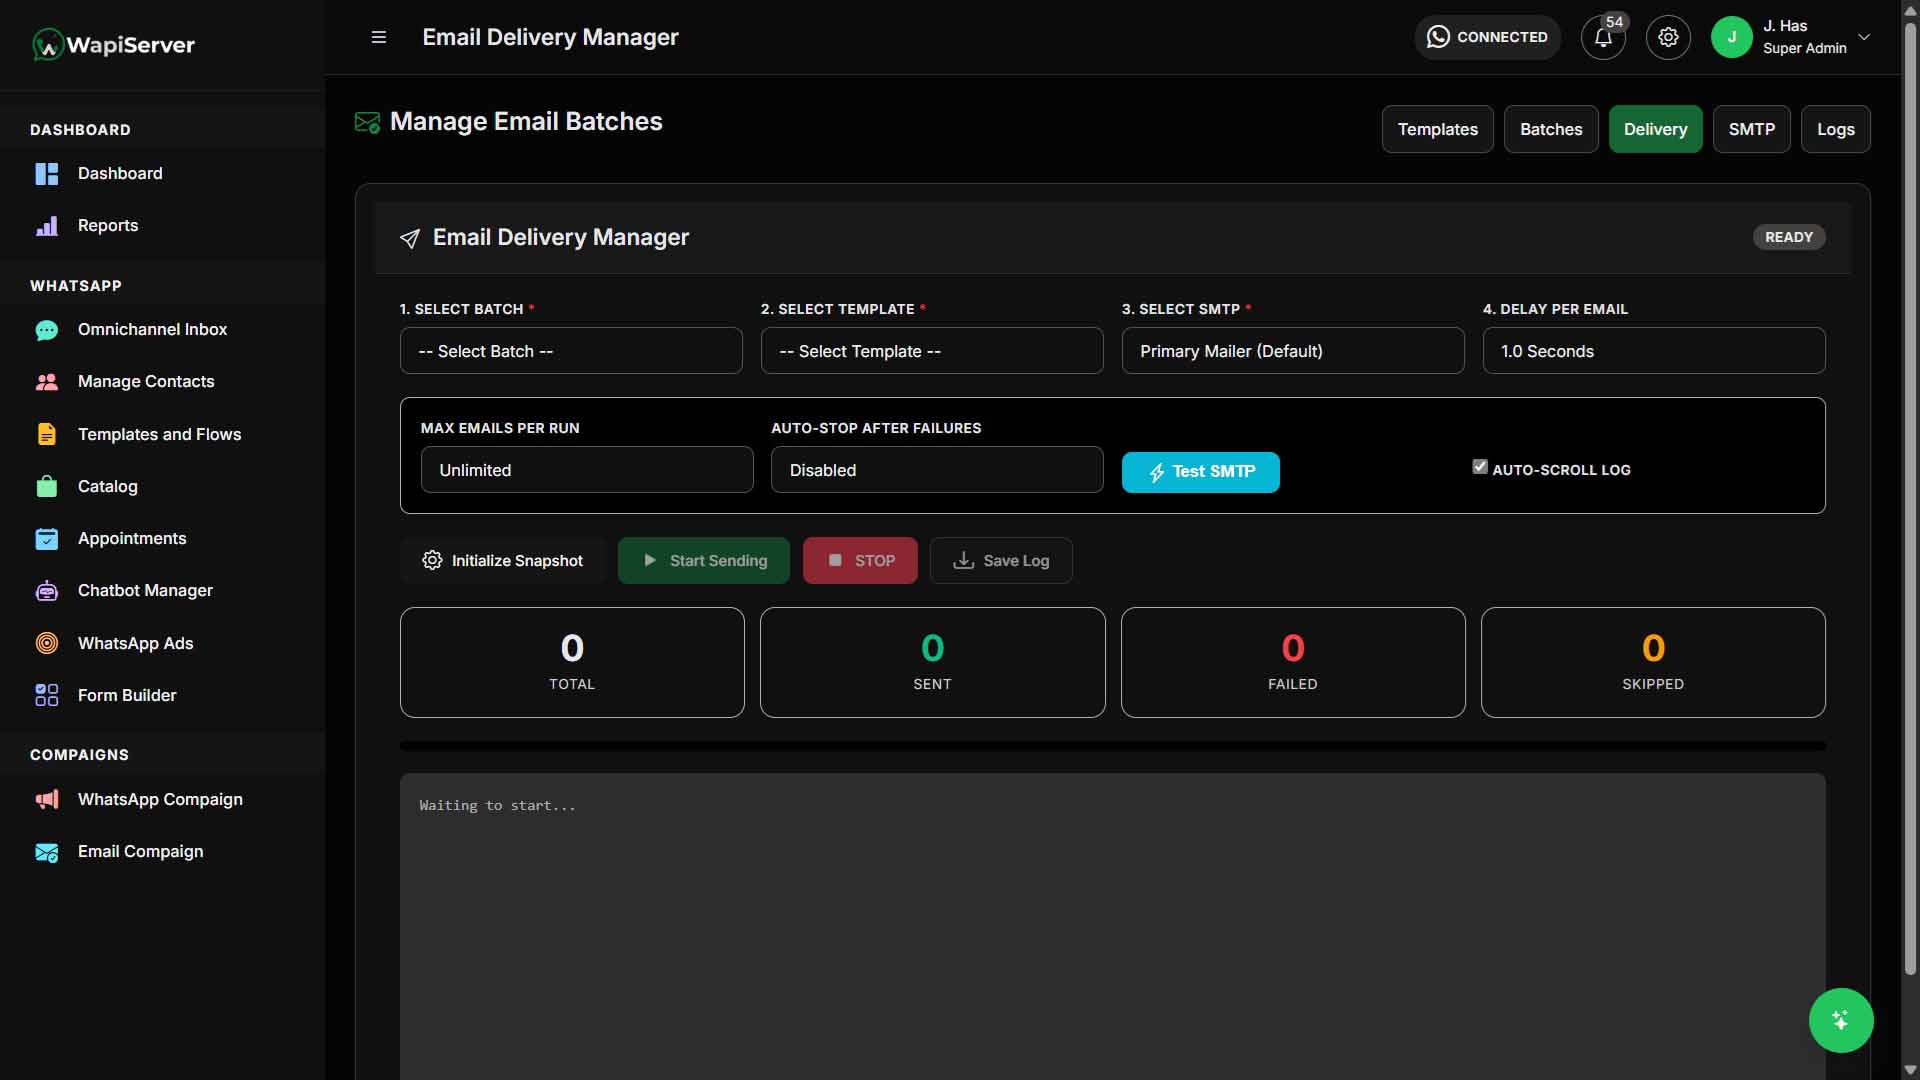Open the settings gear in header
This screenshot has height=1080, width=1920.
coord(1668,37)
